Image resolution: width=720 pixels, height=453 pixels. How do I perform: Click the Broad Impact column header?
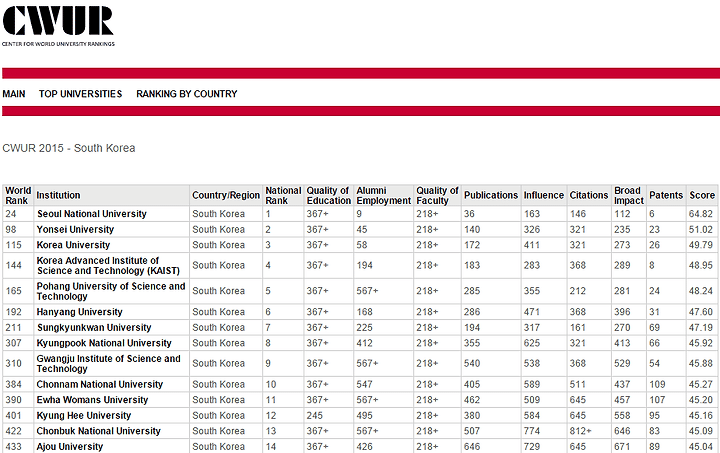(x=629, y=196)
